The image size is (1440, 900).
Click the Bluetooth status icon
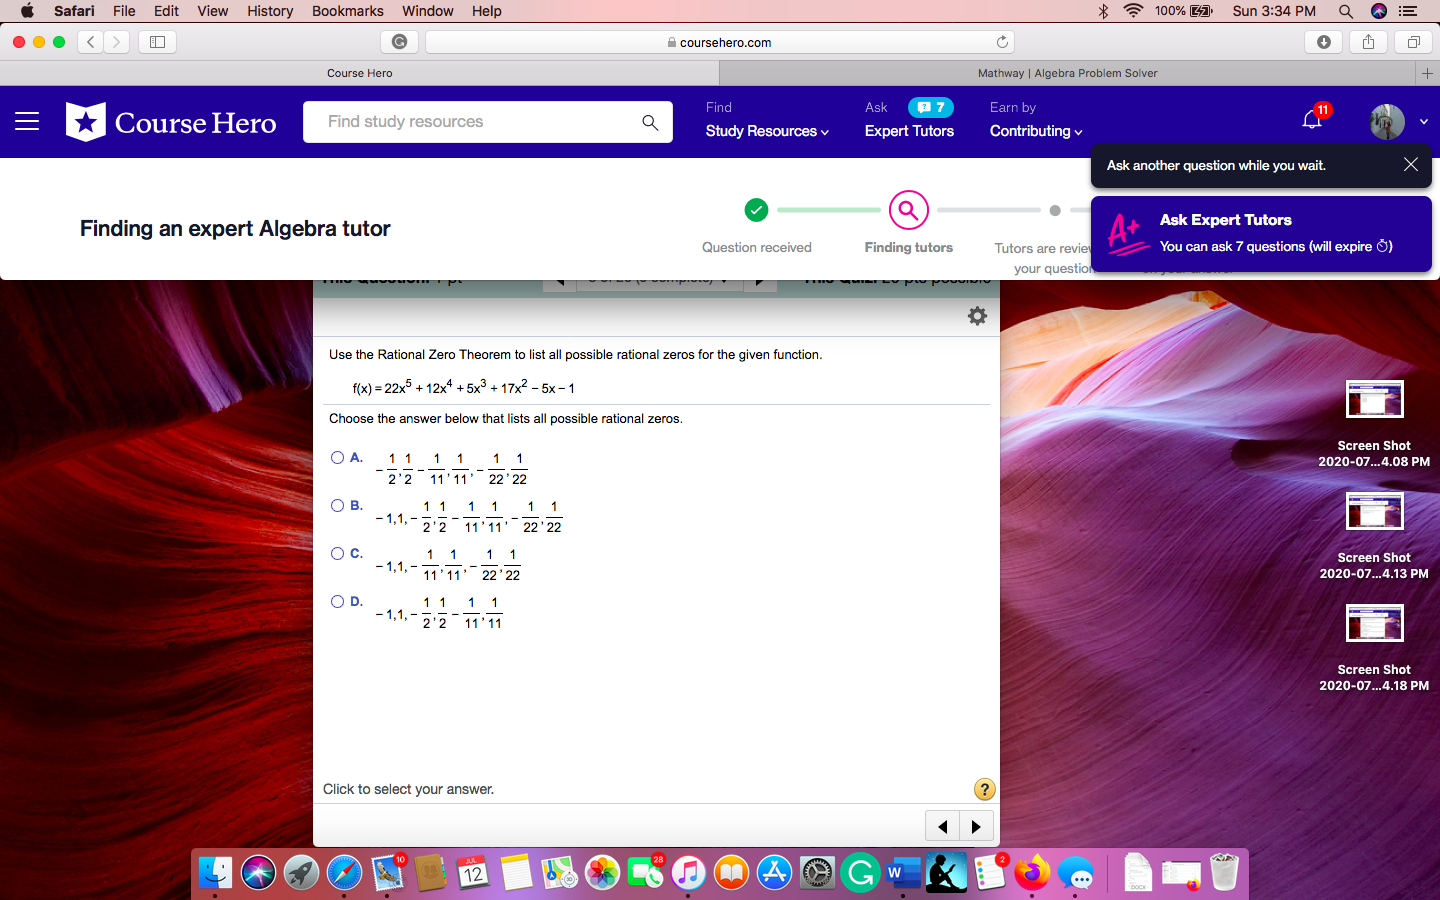click(1104, 11)
